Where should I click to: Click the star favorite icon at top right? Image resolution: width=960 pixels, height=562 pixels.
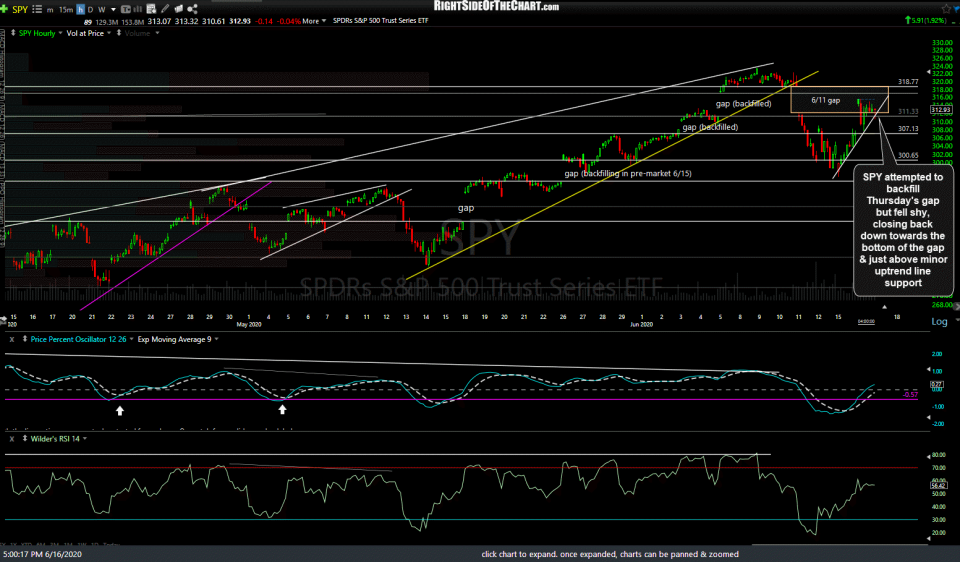click(x=947, y=9)
